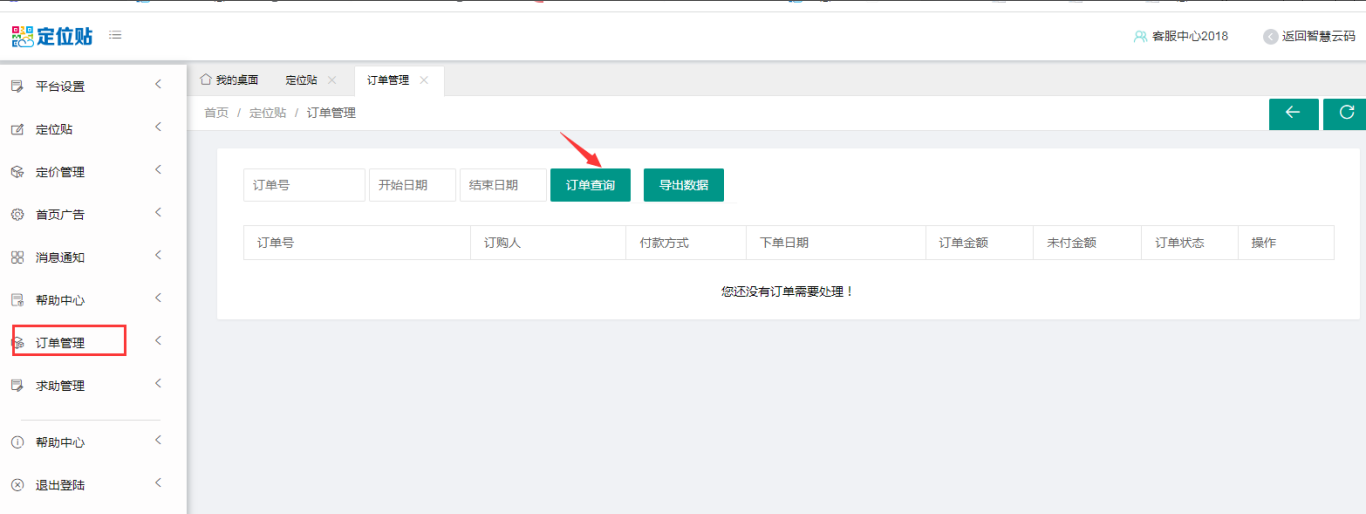
Task: Click the 消息通知 grid icon
Action: (17, 258)
